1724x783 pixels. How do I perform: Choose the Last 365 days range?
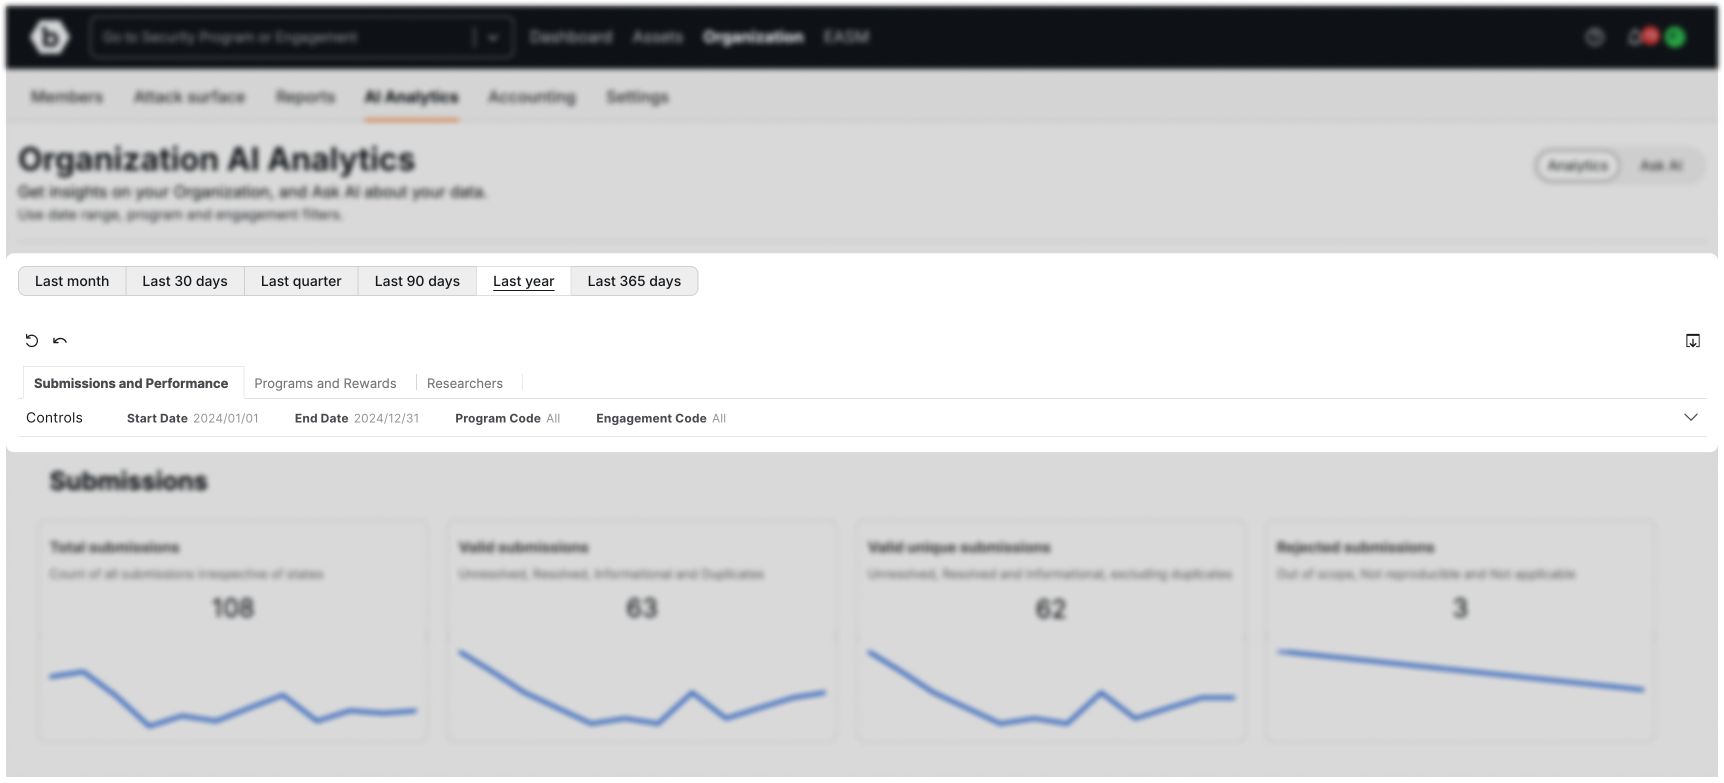pyautogui.click(x=634, y=281)
